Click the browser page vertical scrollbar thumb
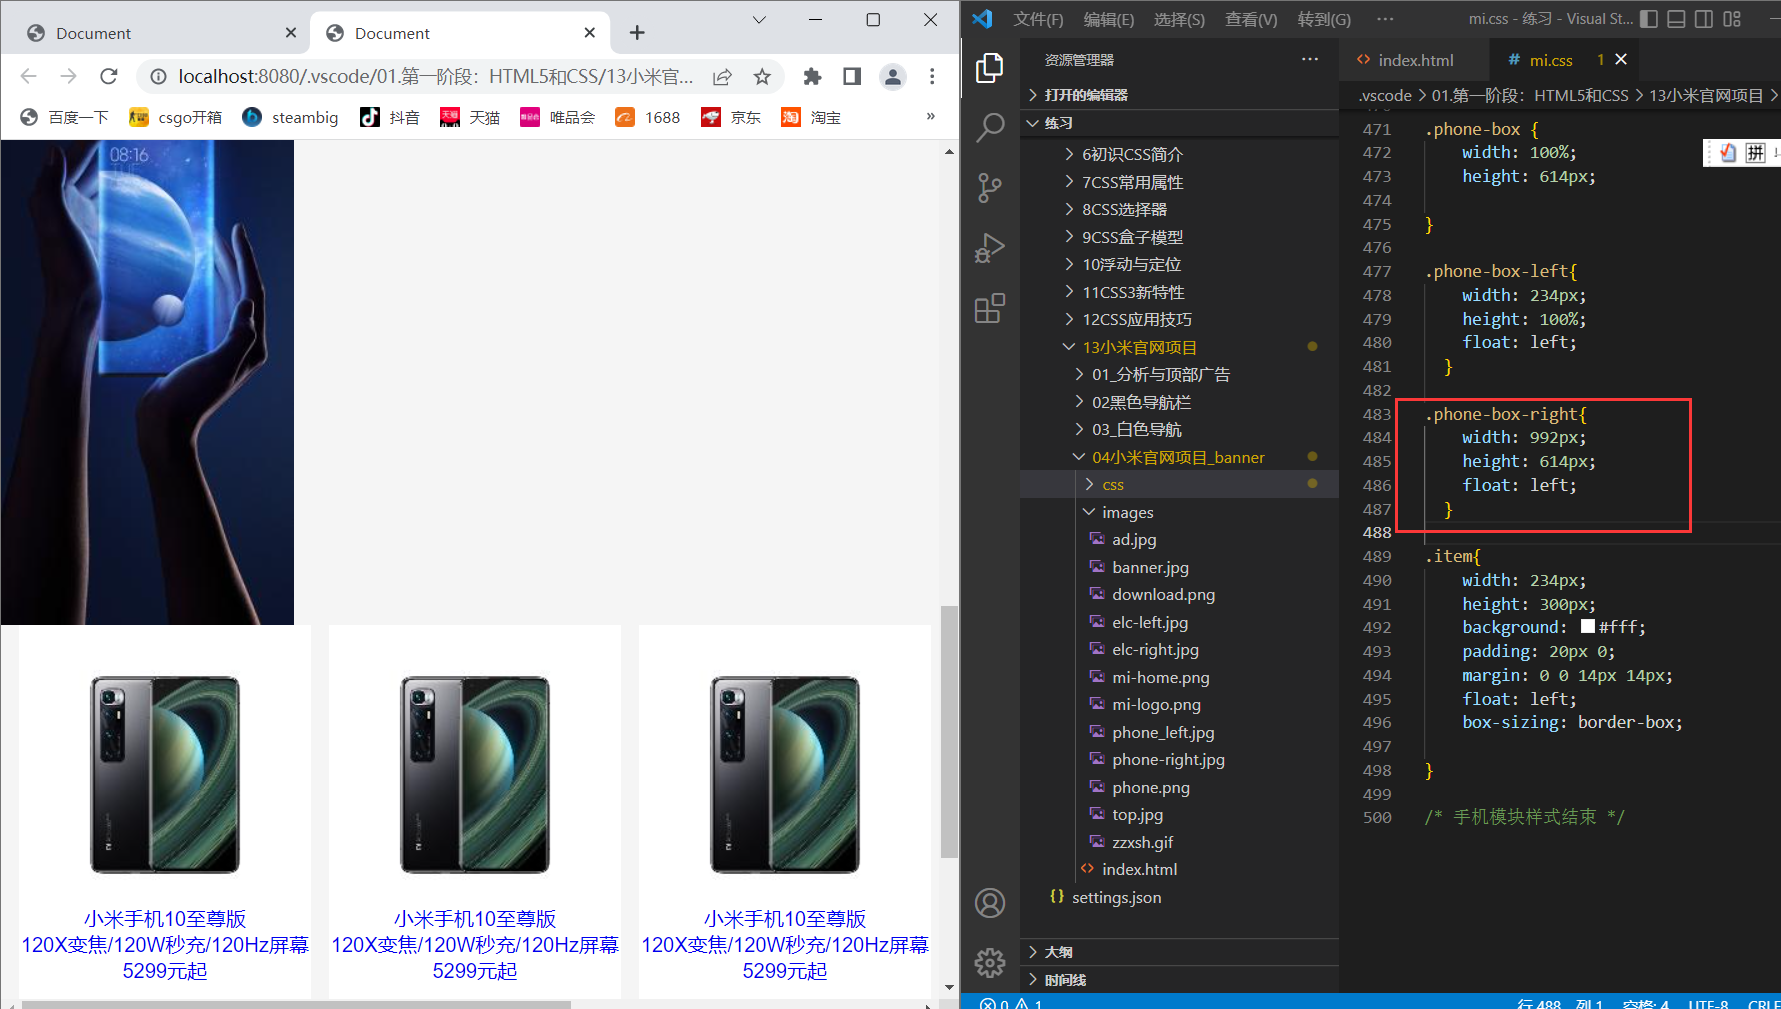1781x1009 pixels. [x=949, y=732]
